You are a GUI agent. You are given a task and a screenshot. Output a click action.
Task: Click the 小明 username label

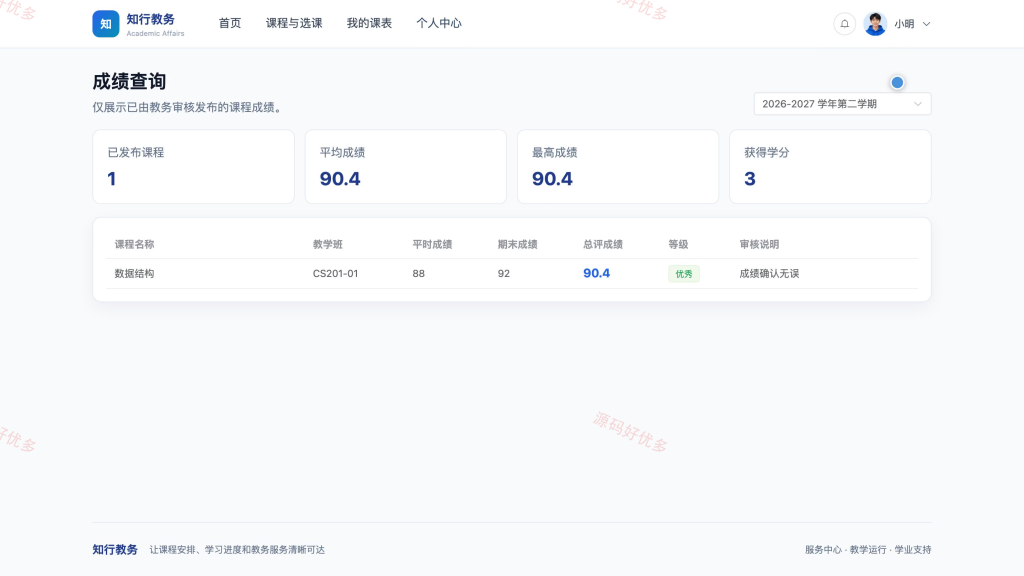point(904,24)
